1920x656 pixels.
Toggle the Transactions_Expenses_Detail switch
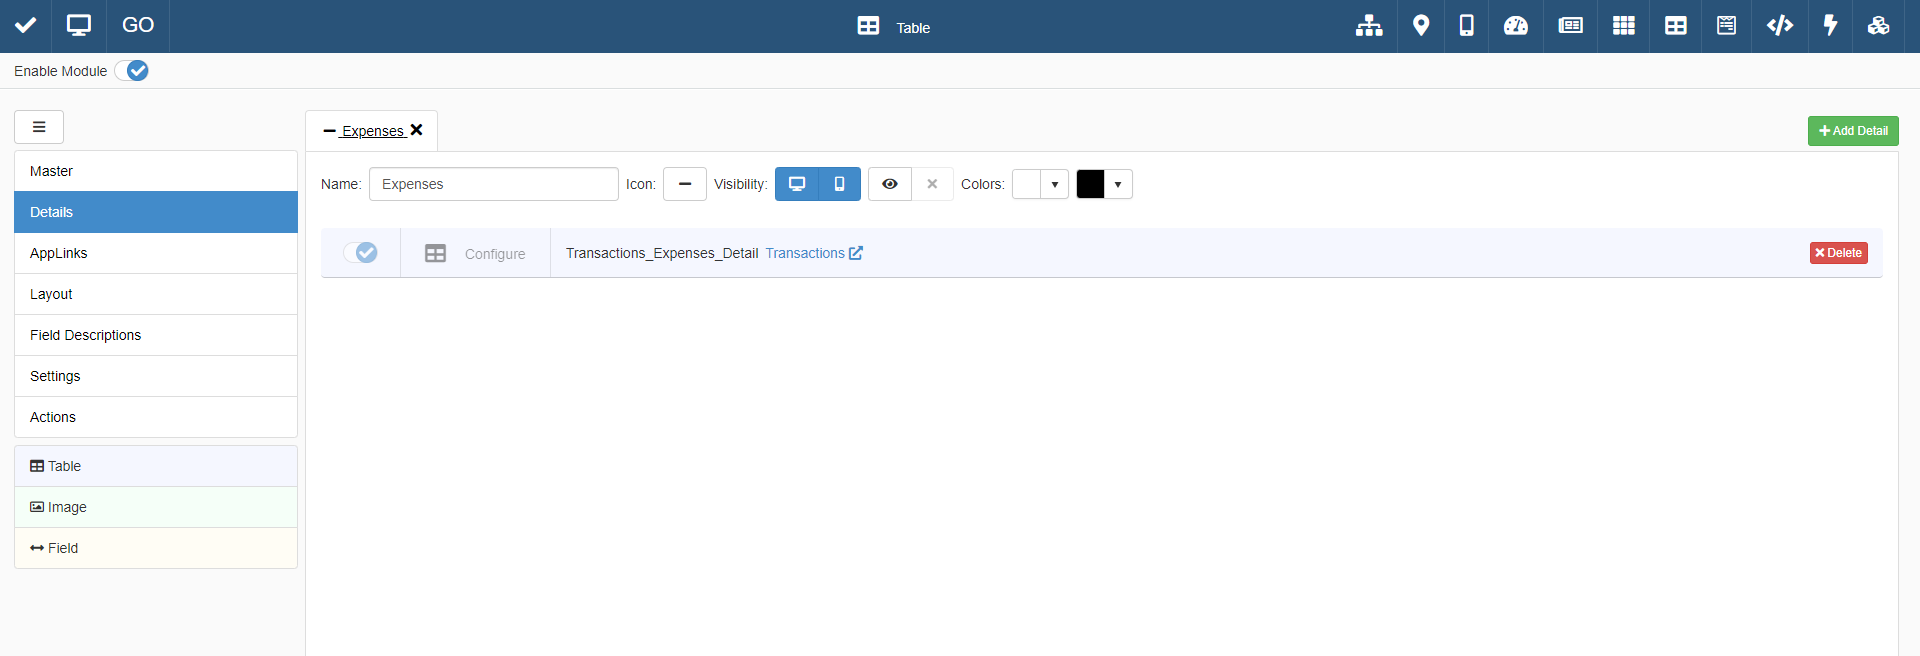pyautogui.click(x=361, y=253)
